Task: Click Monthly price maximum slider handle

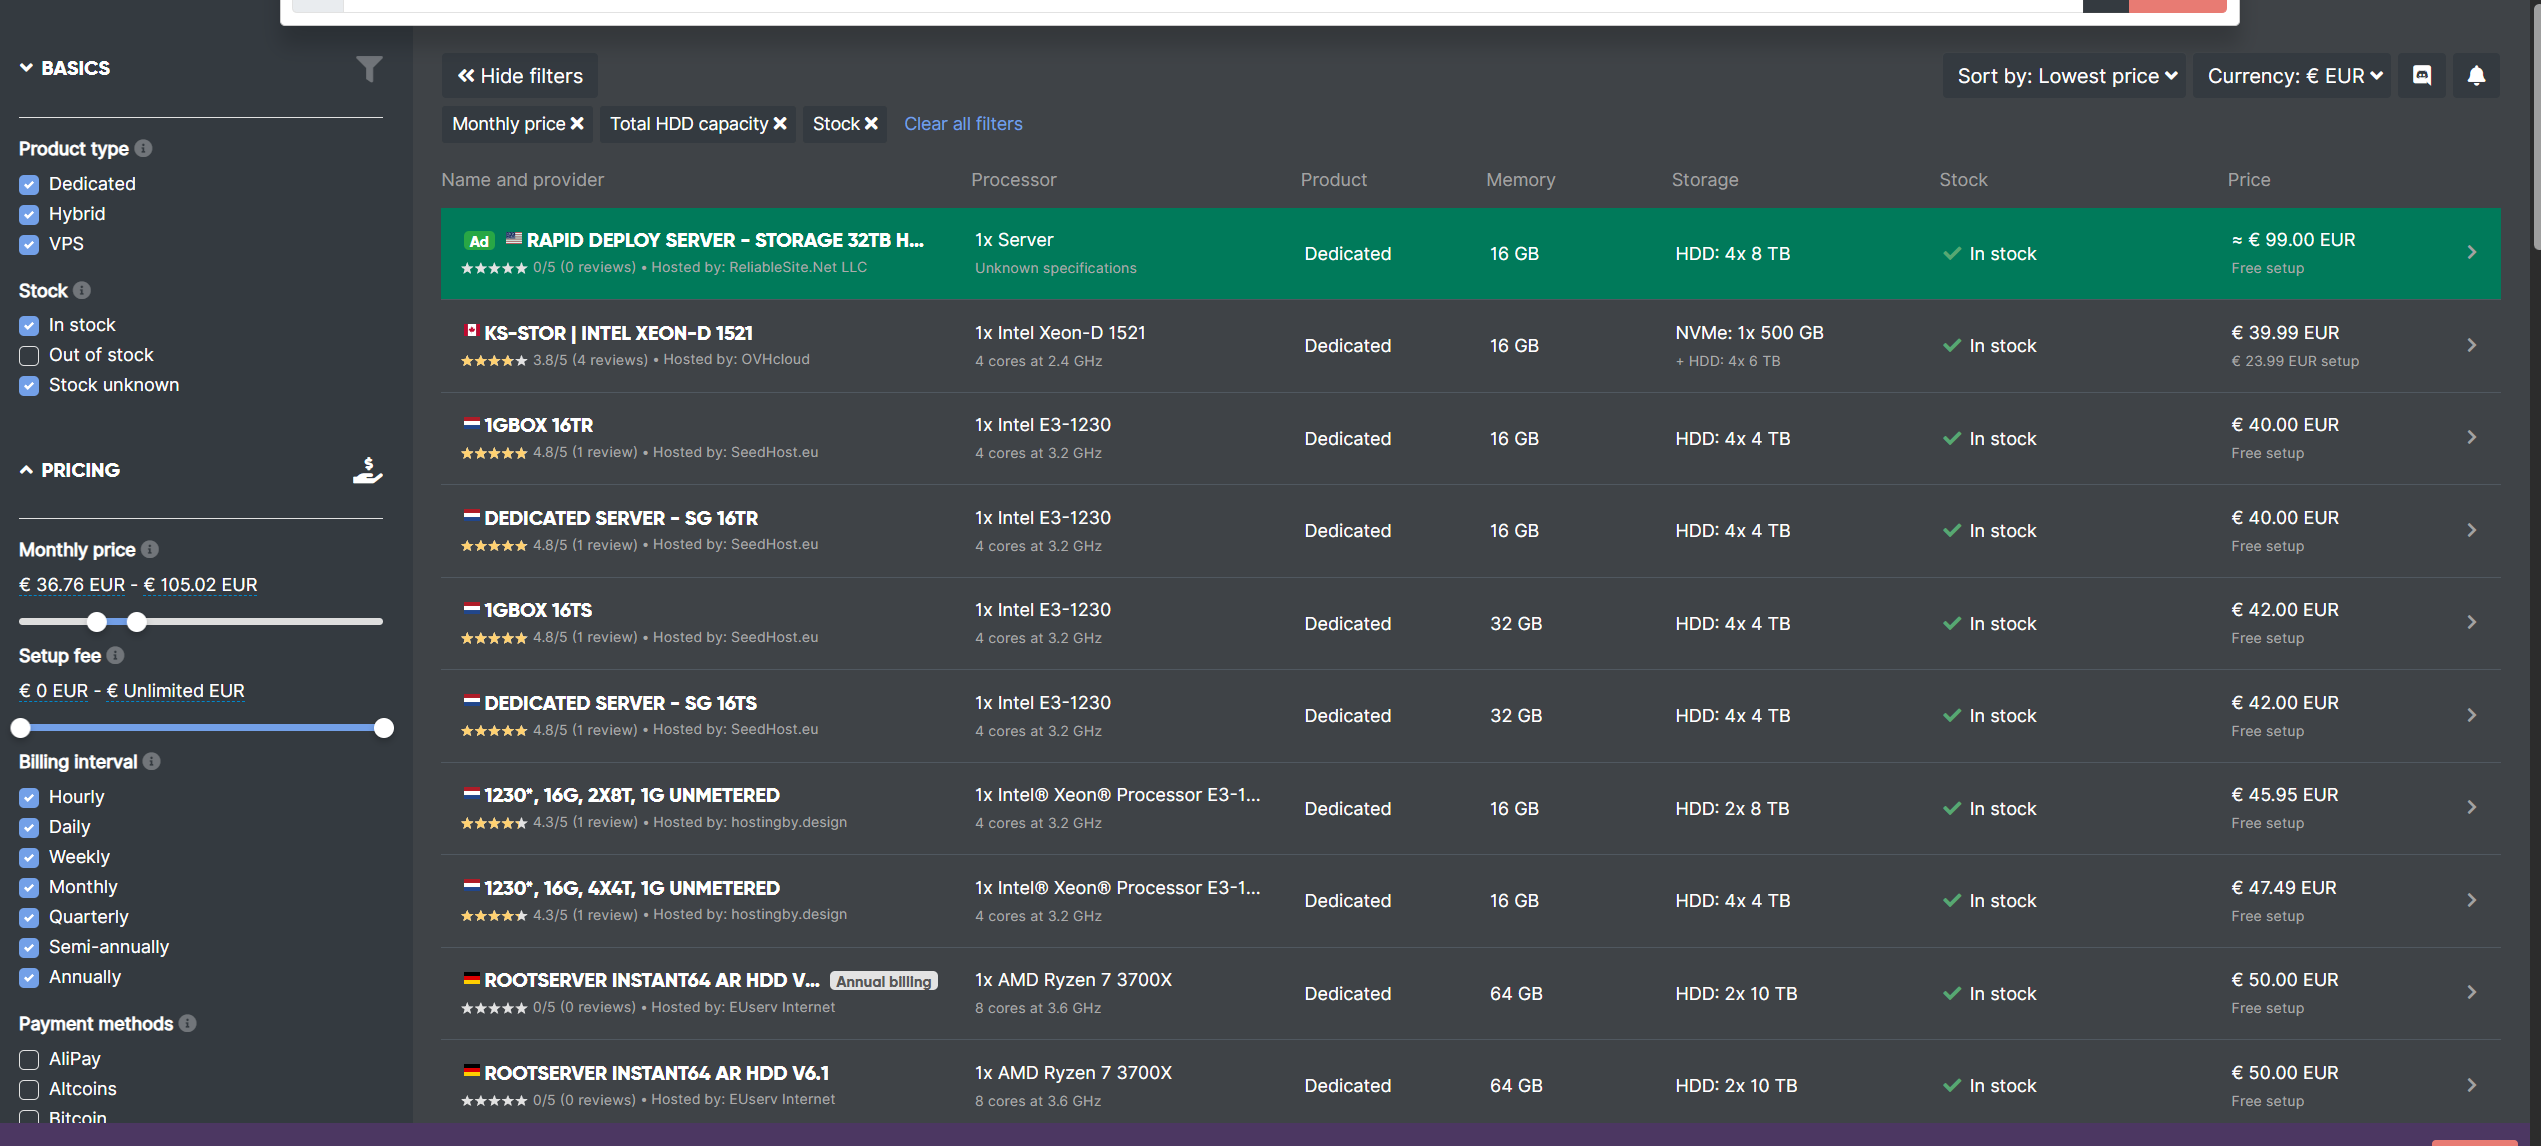Action: [137, 622]
